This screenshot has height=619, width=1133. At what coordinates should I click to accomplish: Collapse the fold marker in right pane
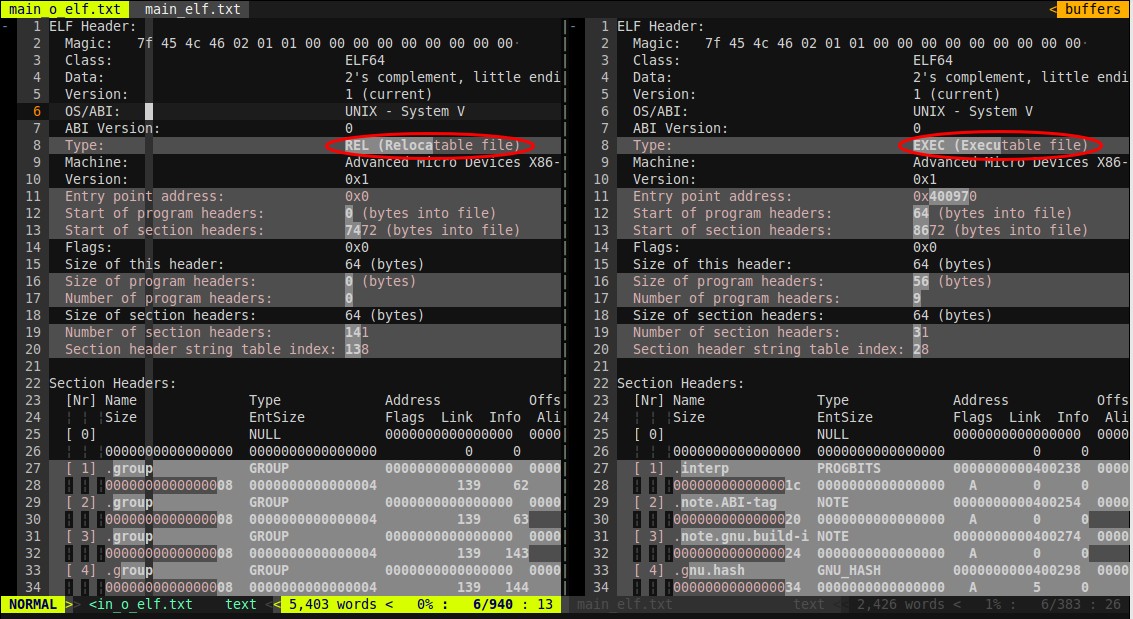[574, 27]
